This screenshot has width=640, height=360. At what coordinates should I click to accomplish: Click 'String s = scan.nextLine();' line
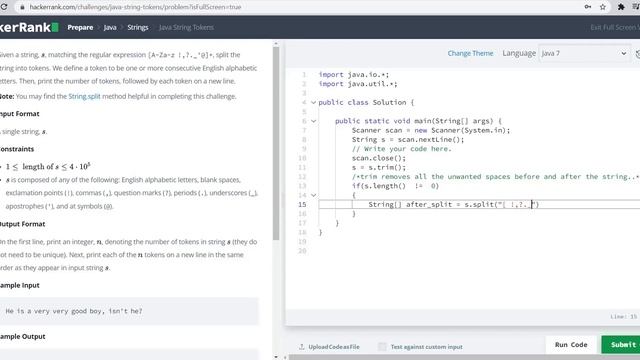[x=408, y=140]
